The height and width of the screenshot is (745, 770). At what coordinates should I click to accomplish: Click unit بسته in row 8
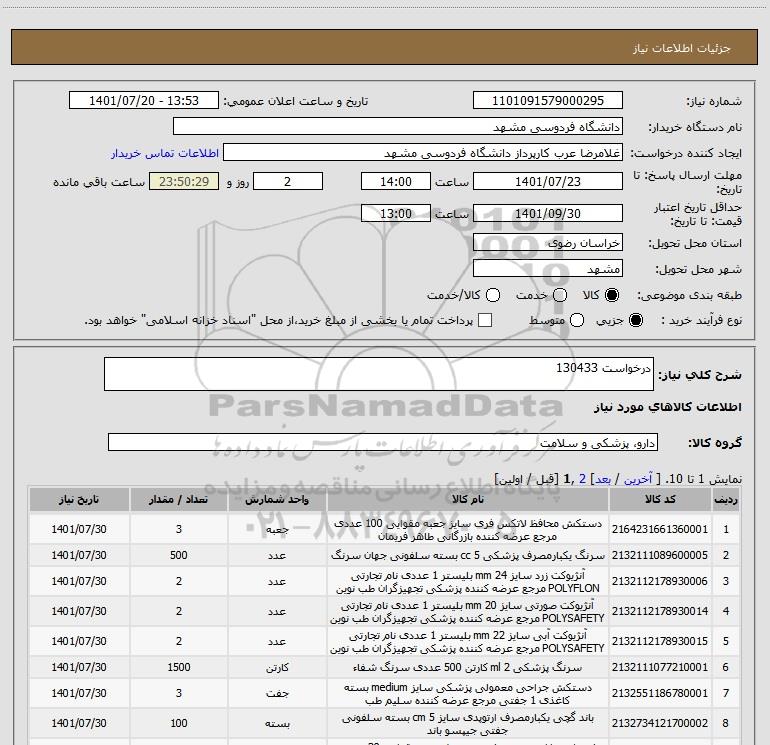coord(277,723)
